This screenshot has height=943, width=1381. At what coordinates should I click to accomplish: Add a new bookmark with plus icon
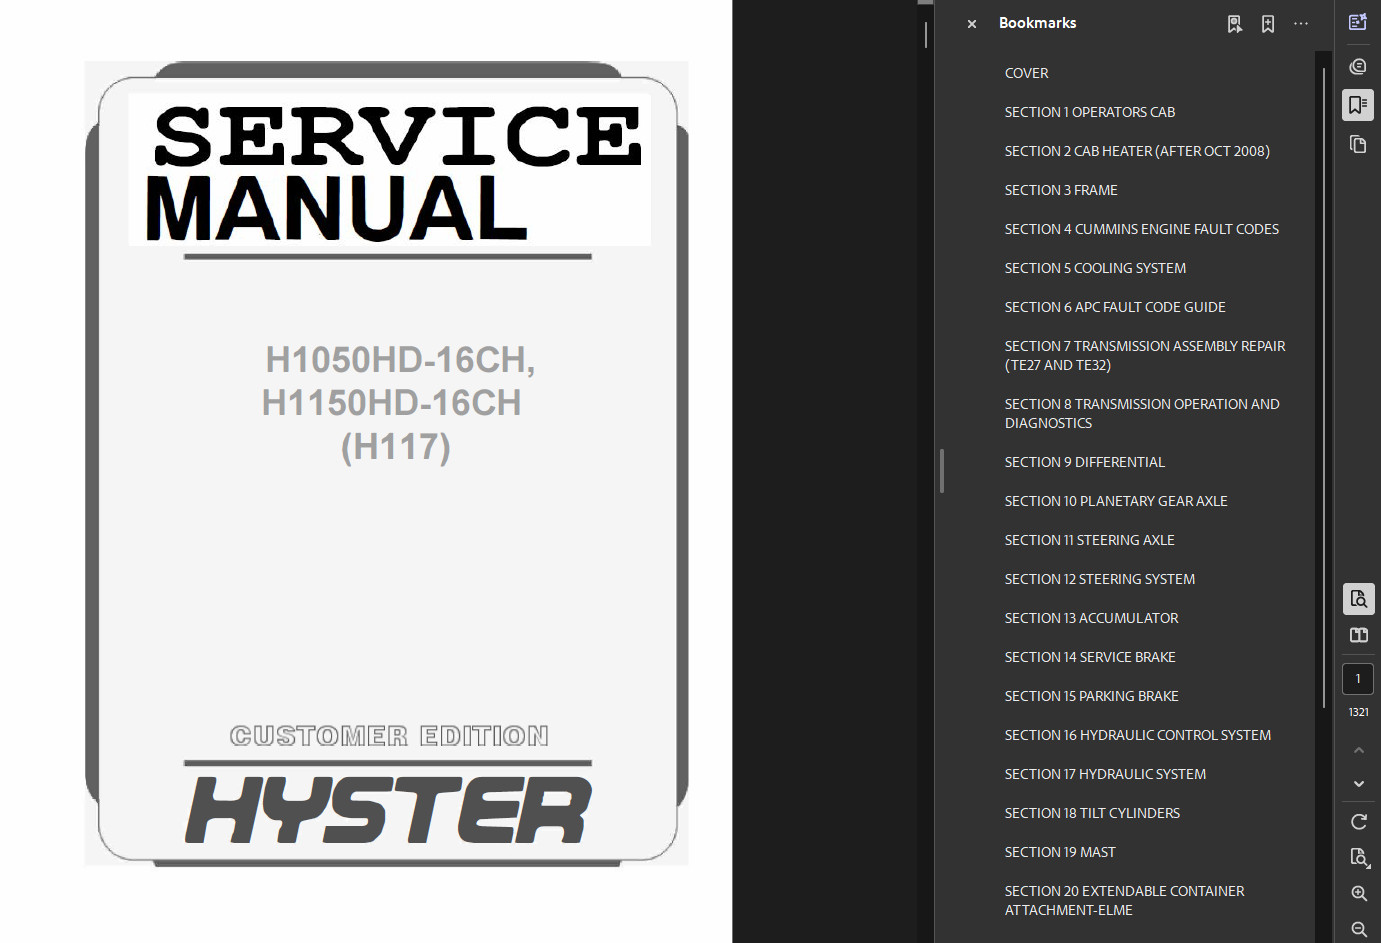click(1268, 24)
